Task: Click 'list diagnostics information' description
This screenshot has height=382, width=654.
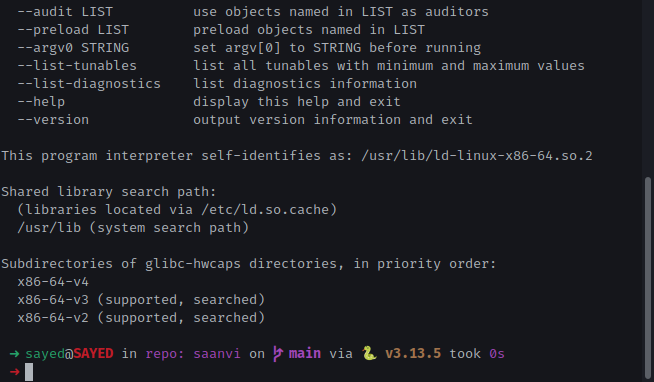Action: tap(305, 83)
